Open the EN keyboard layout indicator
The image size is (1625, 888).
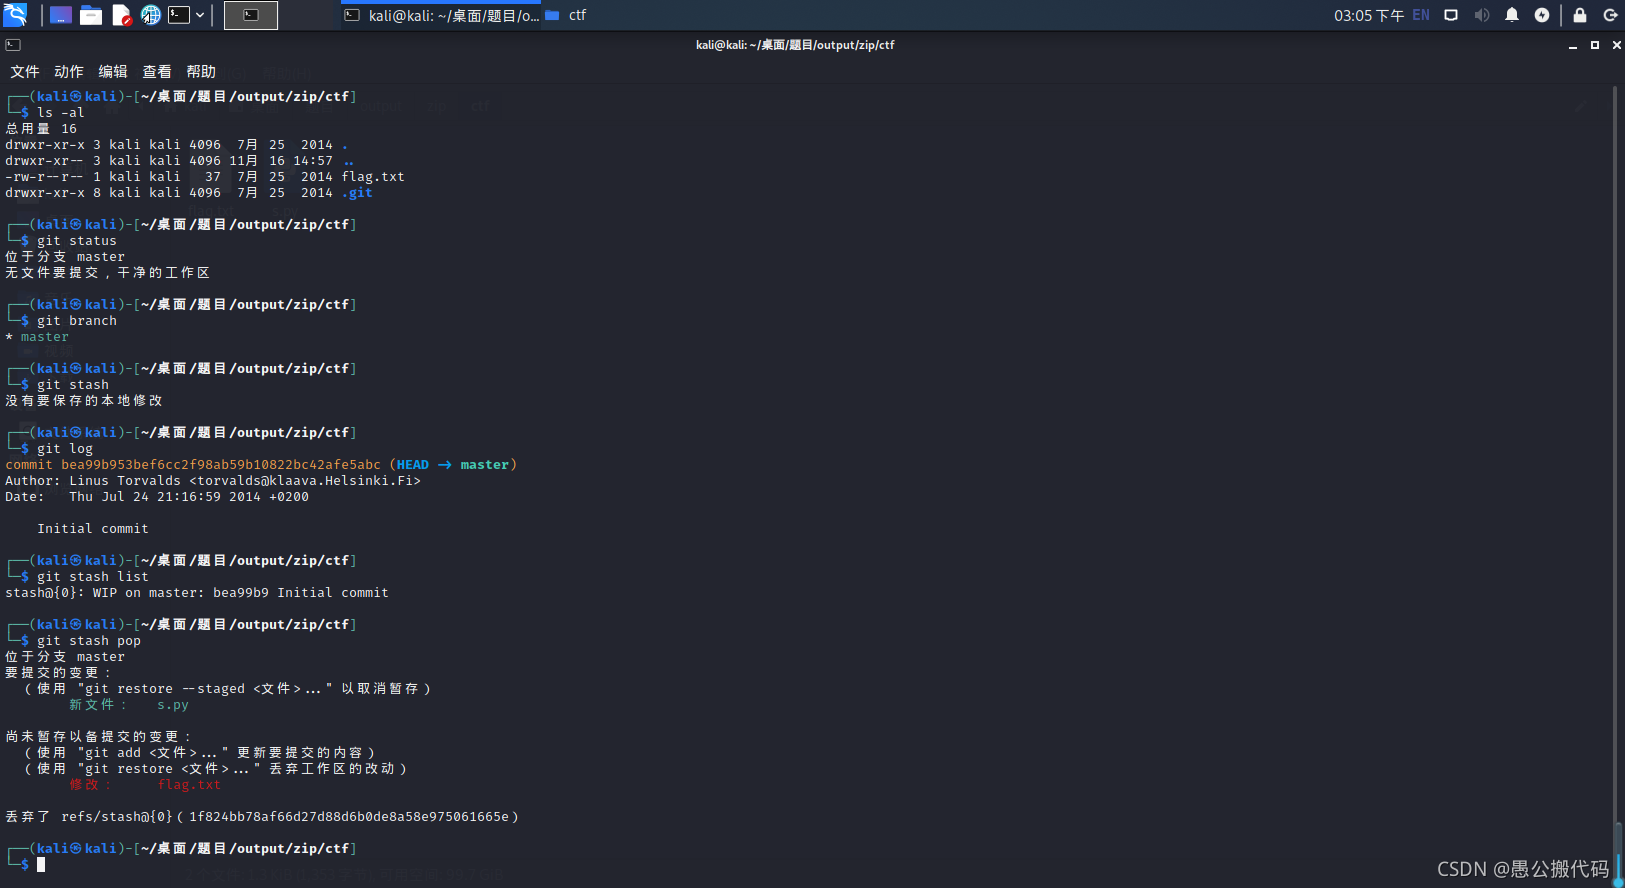pos(1421,15)
